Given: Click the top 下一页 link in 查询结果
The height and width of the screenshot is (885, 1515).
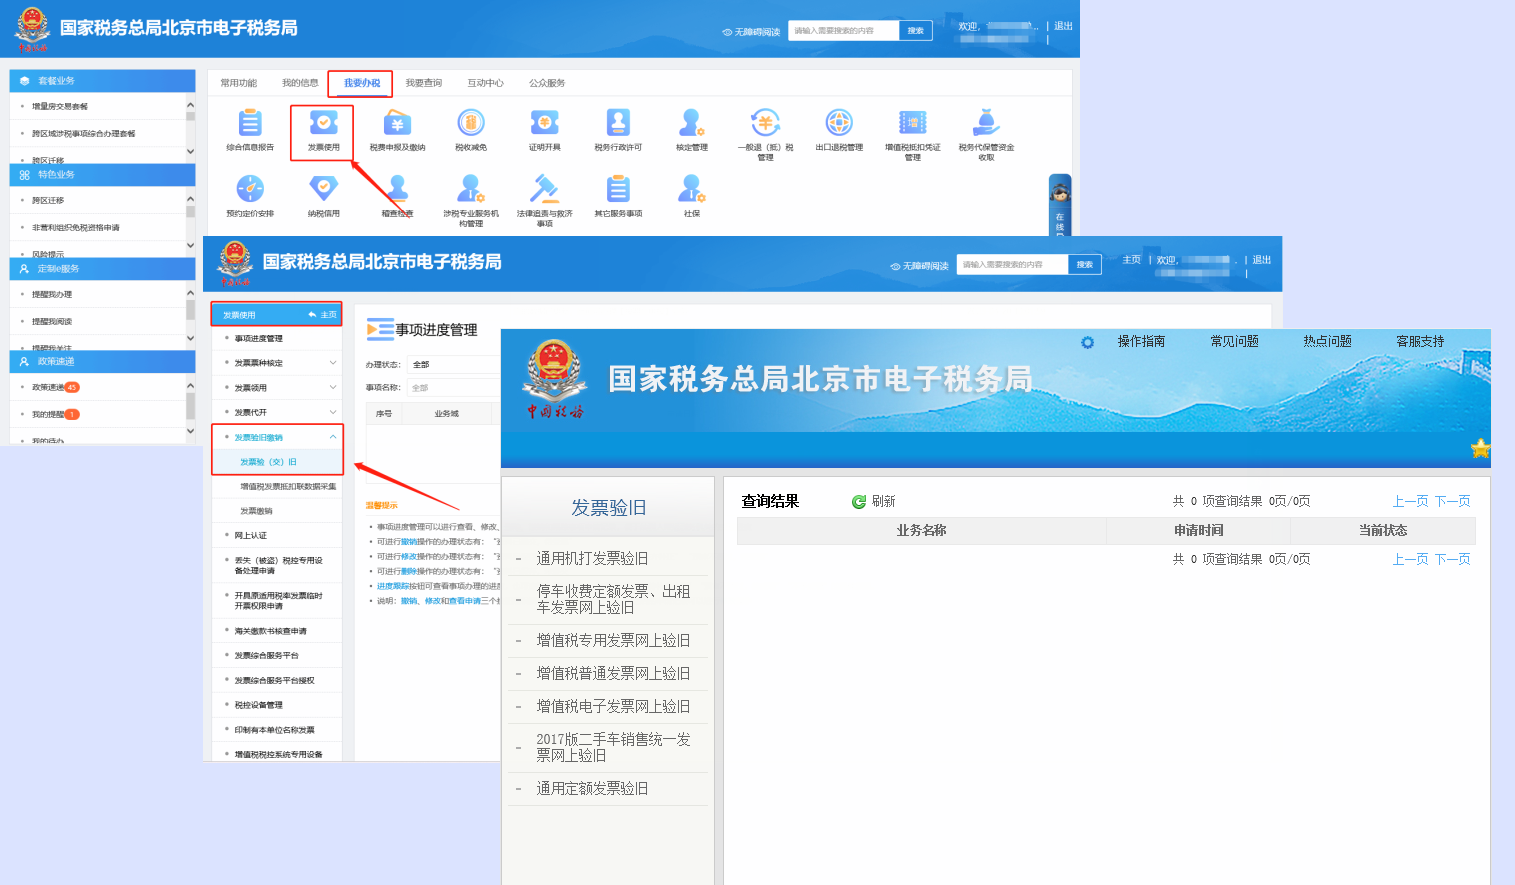Looking at the screenshot, I should pyautogui.click(x=1452, y=502).
